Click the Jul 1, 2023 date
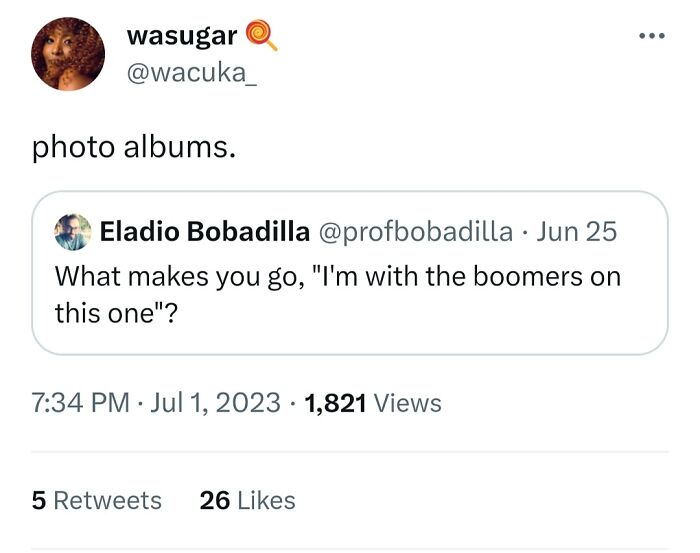 click(x=215, y=403)
